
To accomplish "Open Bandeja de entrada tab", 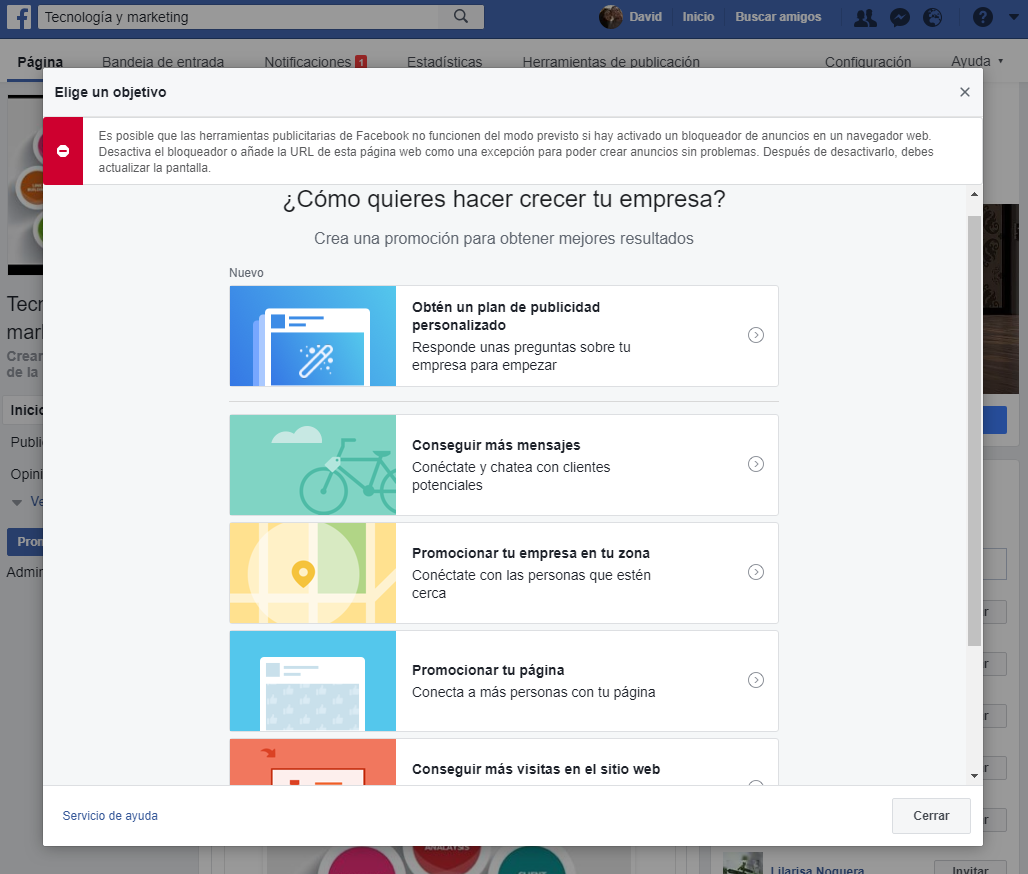I will pyautogui.click(x=163, y=62).
